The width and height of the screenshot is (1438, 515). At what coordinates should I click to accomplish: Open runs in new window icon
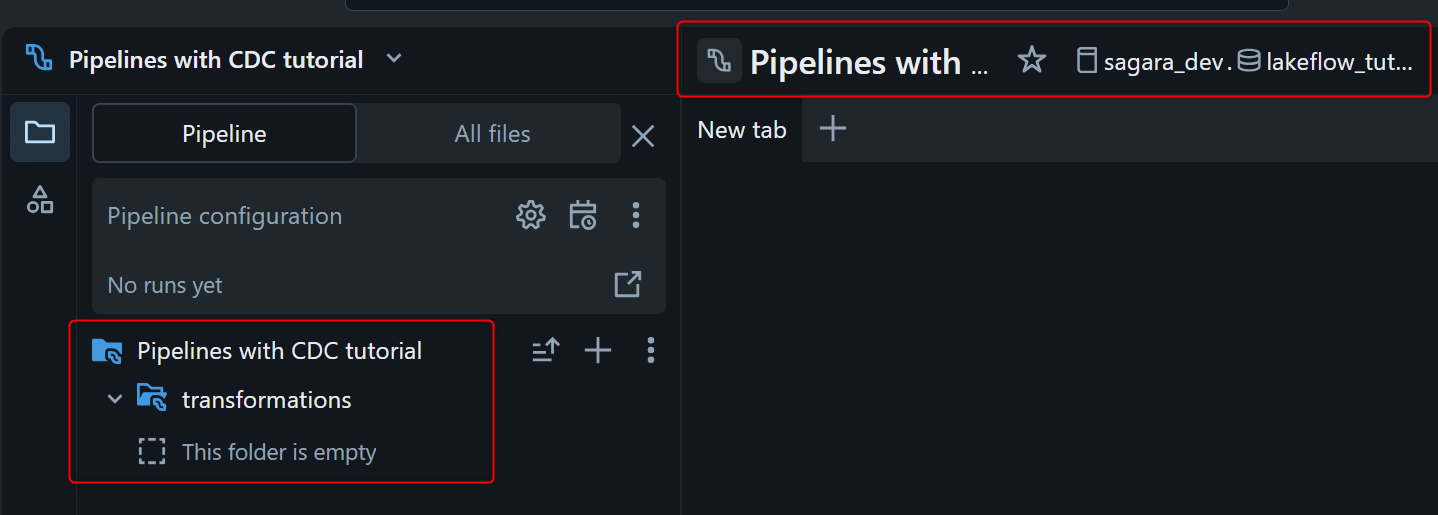click(627, 285)
